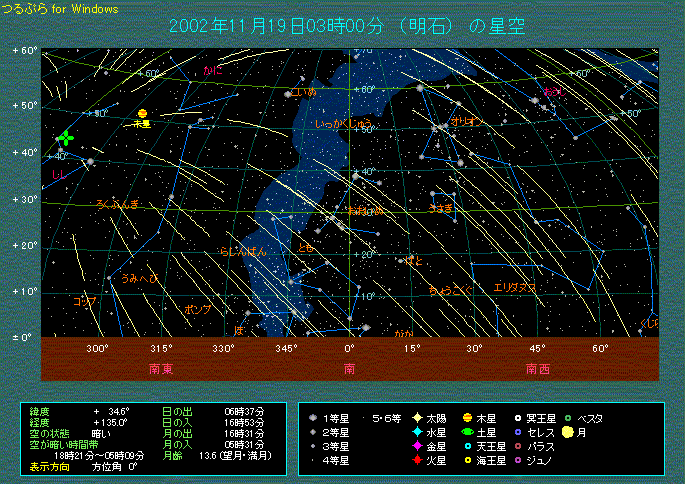Click the green Saturn (土星) legend icon
This screenshot has width=685, height=484.
467,432
